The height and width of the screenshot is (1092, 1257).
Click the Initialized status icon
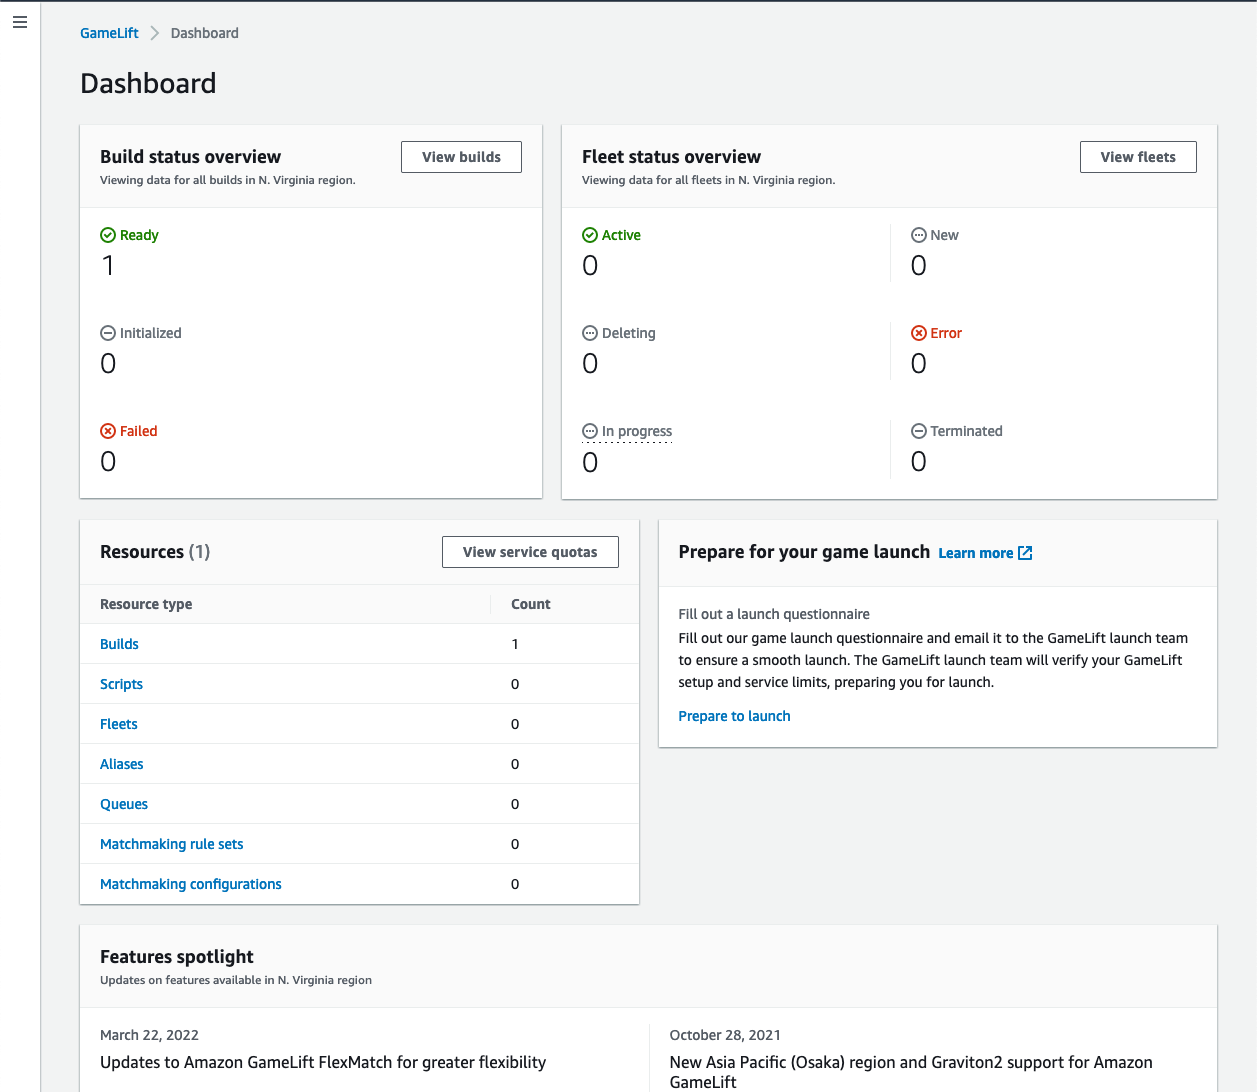tap(106, 333)
